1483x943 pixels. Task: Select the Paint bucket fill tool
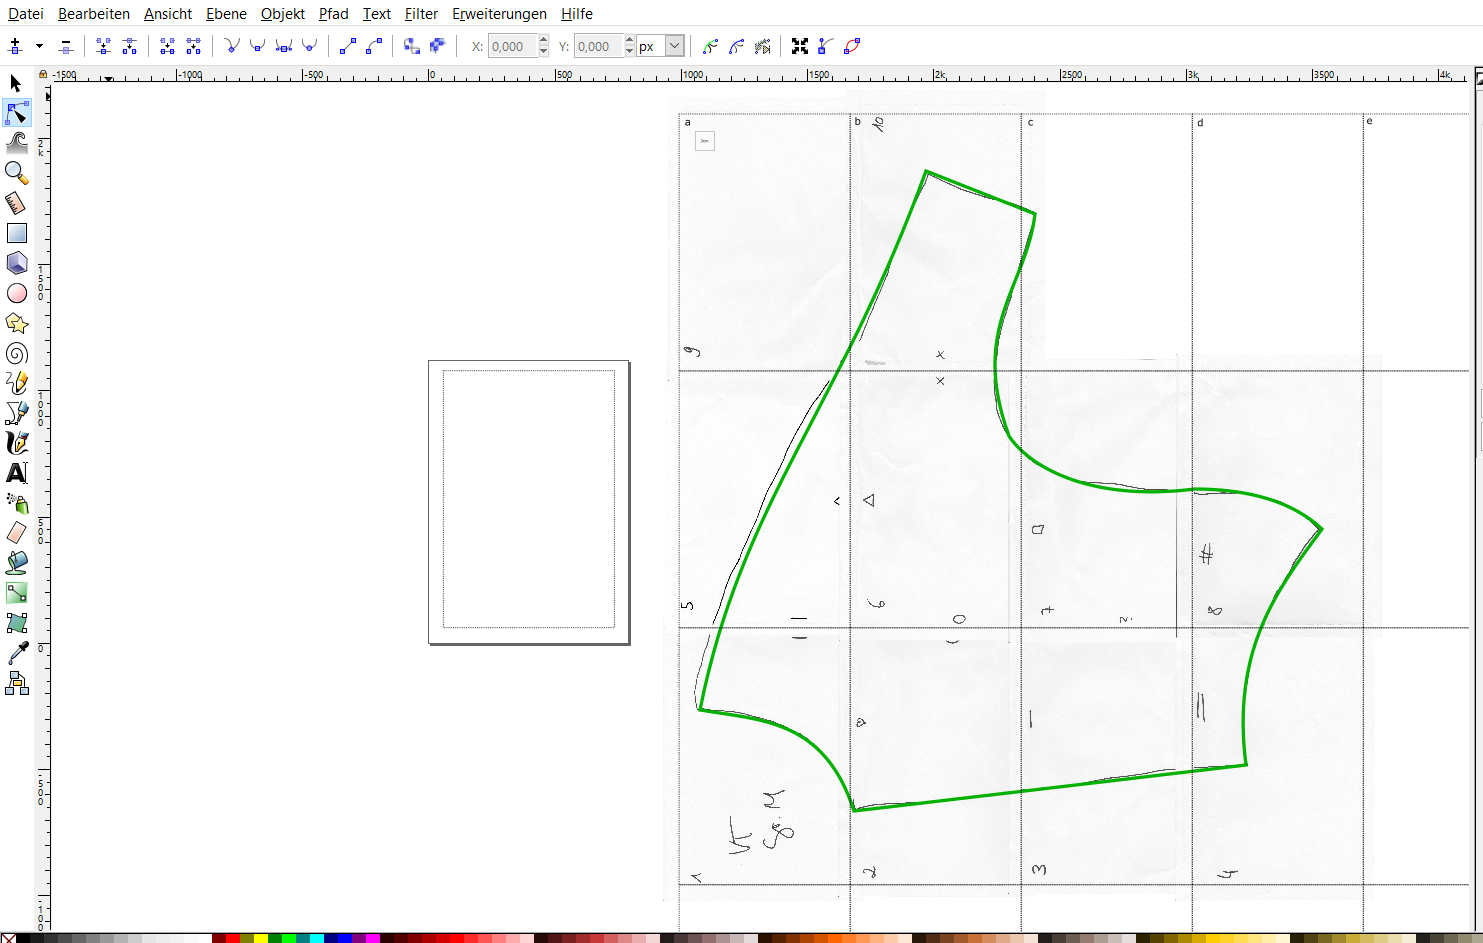[17, 563]
